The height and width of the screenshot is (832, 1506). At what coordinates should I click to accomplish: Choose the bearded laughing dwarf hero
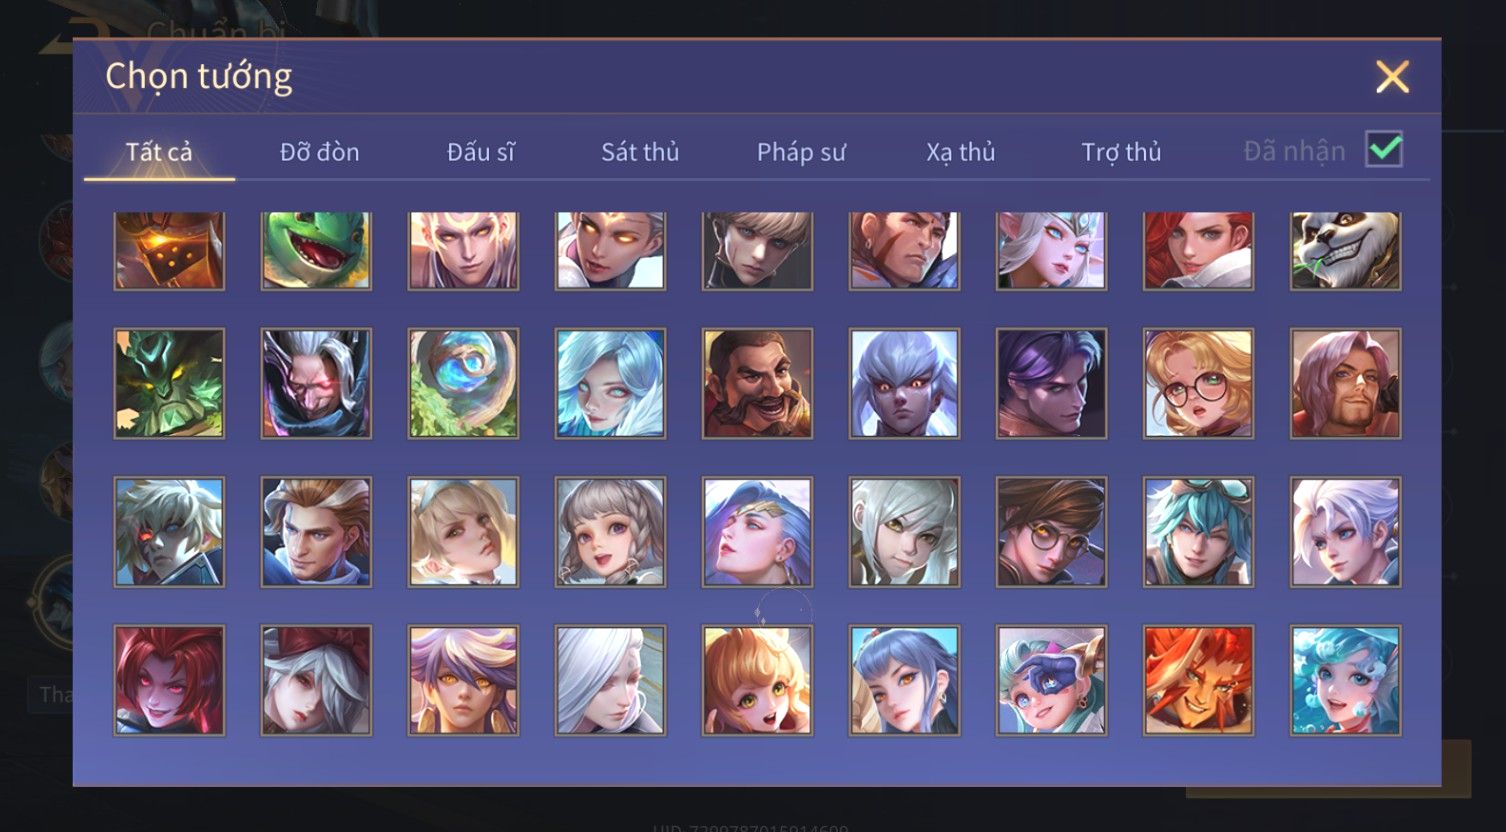point(757,384)
